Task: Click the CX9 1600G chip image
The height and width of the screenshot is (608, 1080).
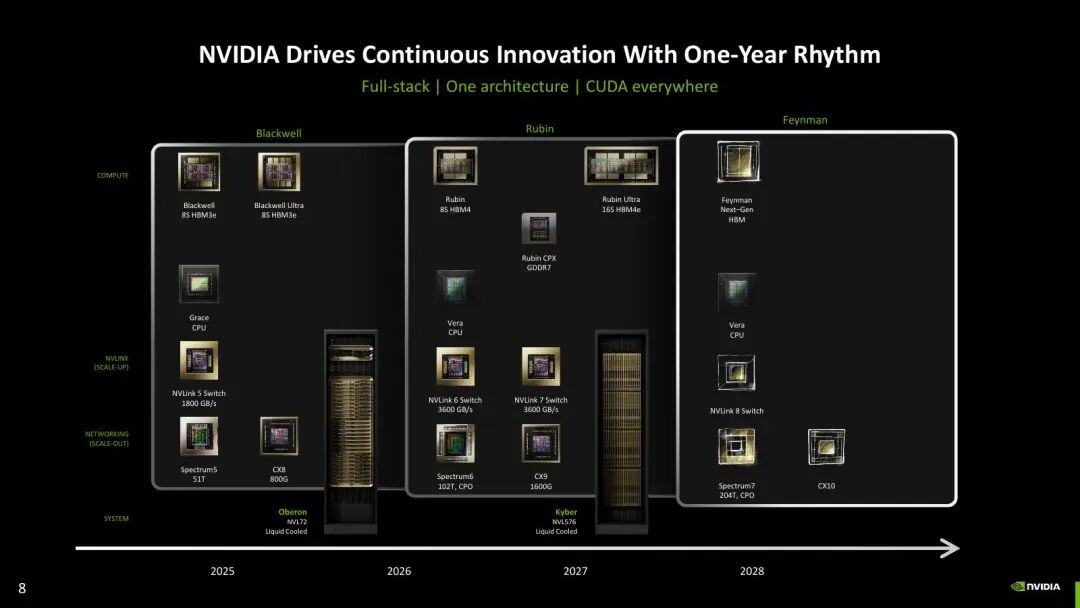Action: (541, 443)
